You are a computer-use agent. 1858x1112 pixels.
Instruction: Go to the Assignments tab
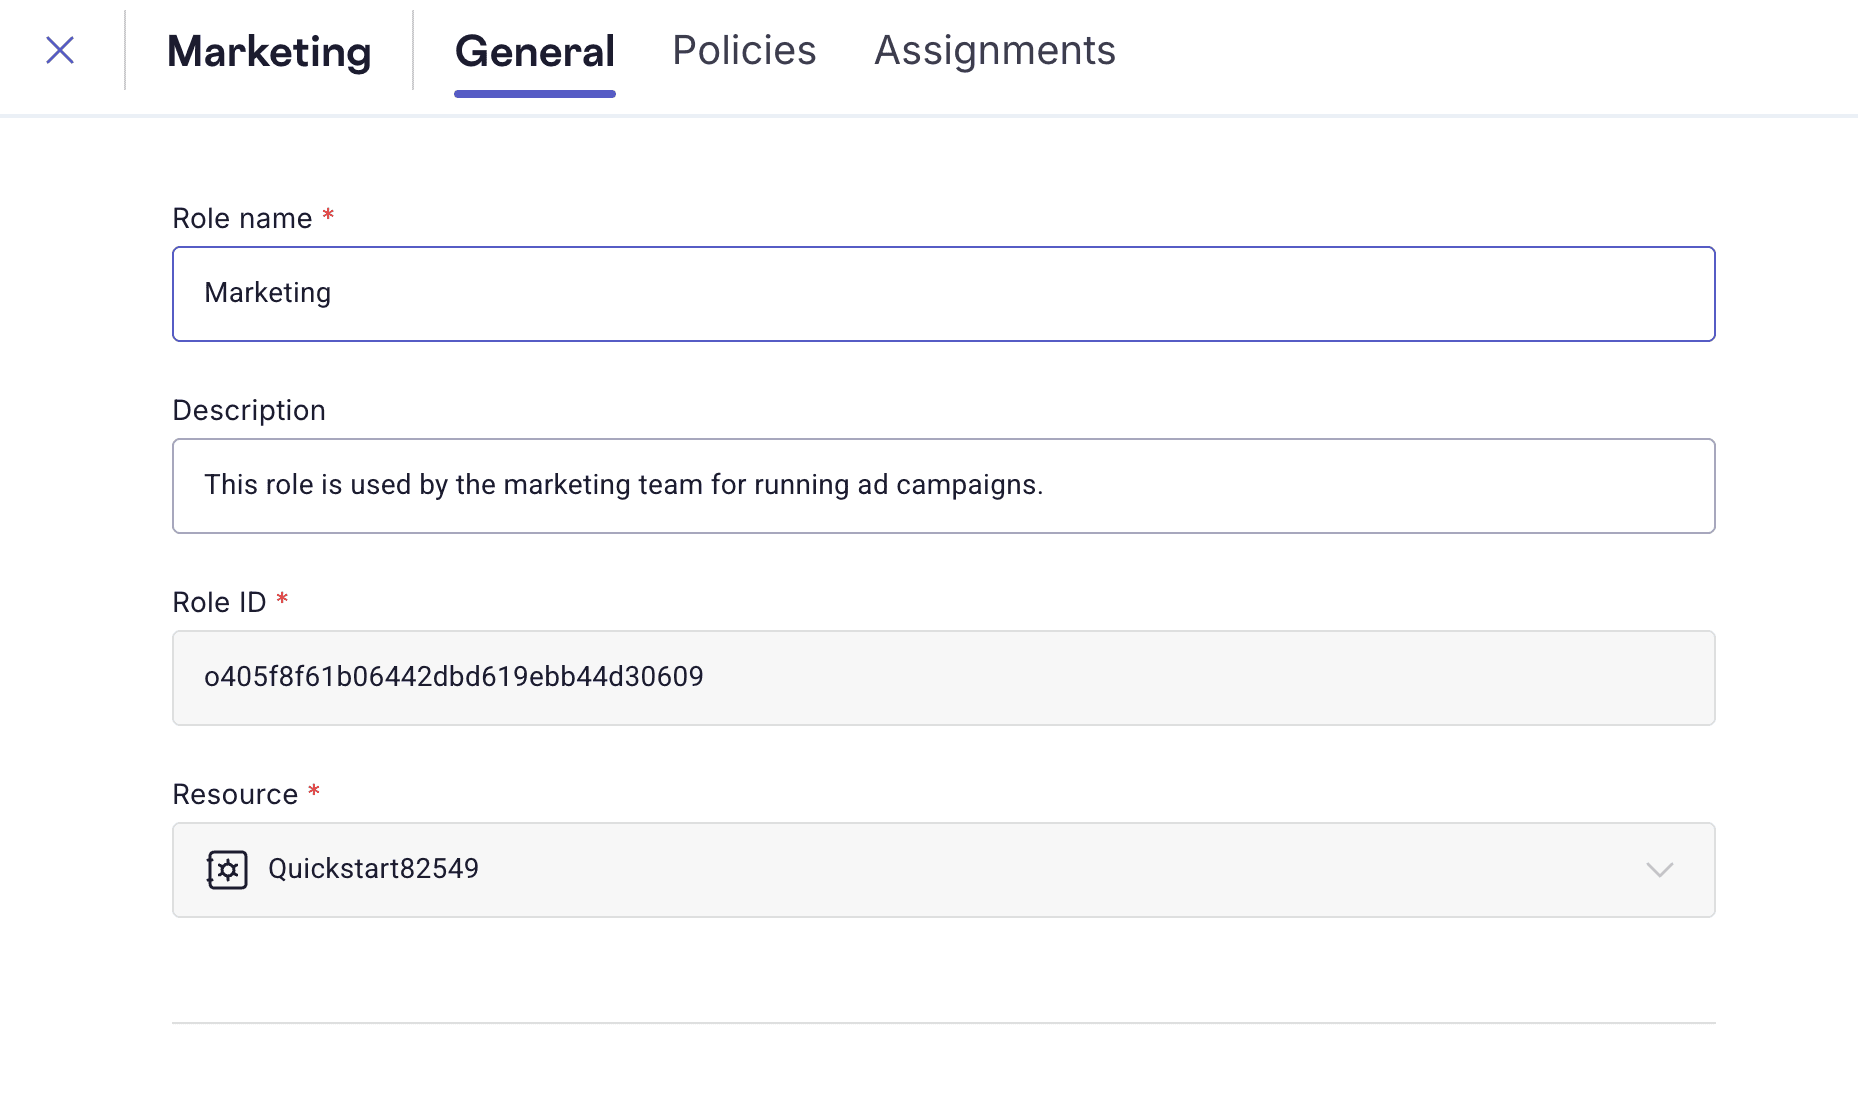point(994,51)
